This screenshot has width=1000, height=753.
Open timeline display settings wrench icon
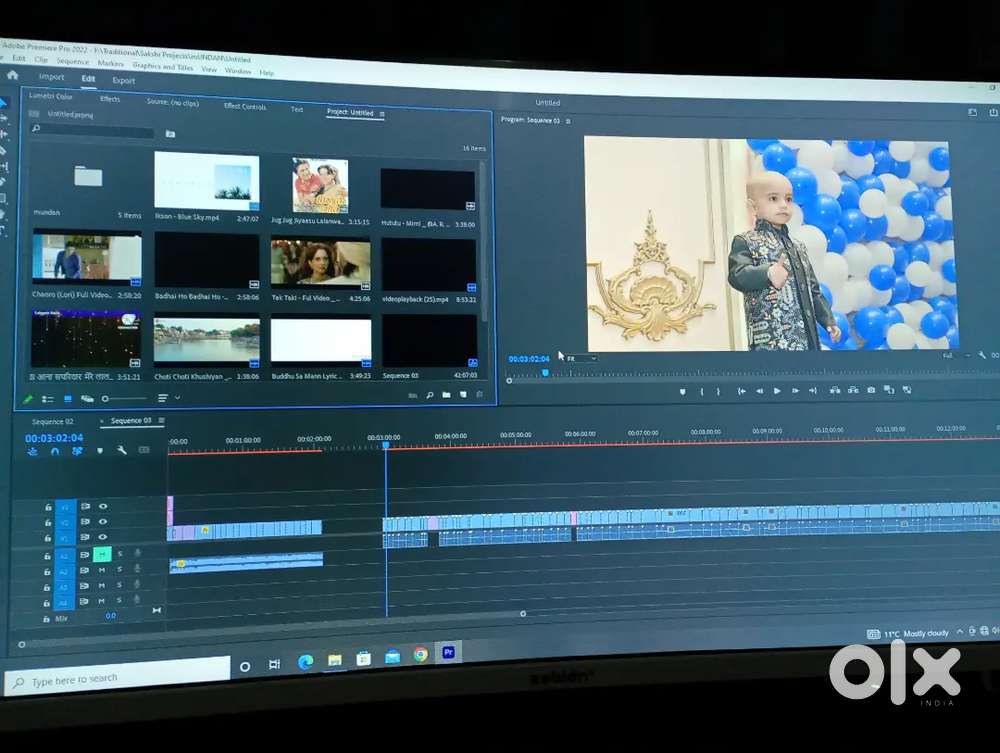122,450
